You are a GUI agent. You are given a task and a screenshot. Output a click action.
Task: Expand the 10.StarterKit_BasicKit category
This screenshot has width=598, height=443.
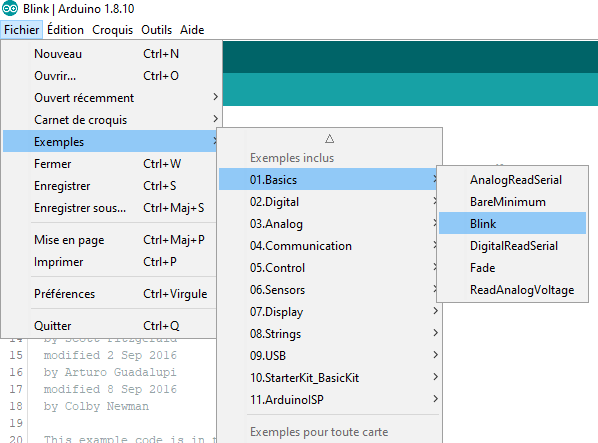[x=329, y=378]
